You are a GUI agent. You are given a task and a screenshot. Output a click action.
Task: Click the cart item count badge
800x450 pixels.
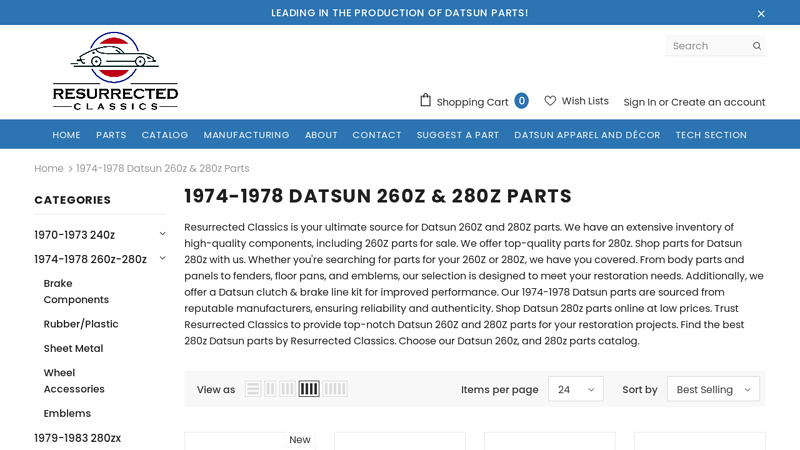[521, 101]
